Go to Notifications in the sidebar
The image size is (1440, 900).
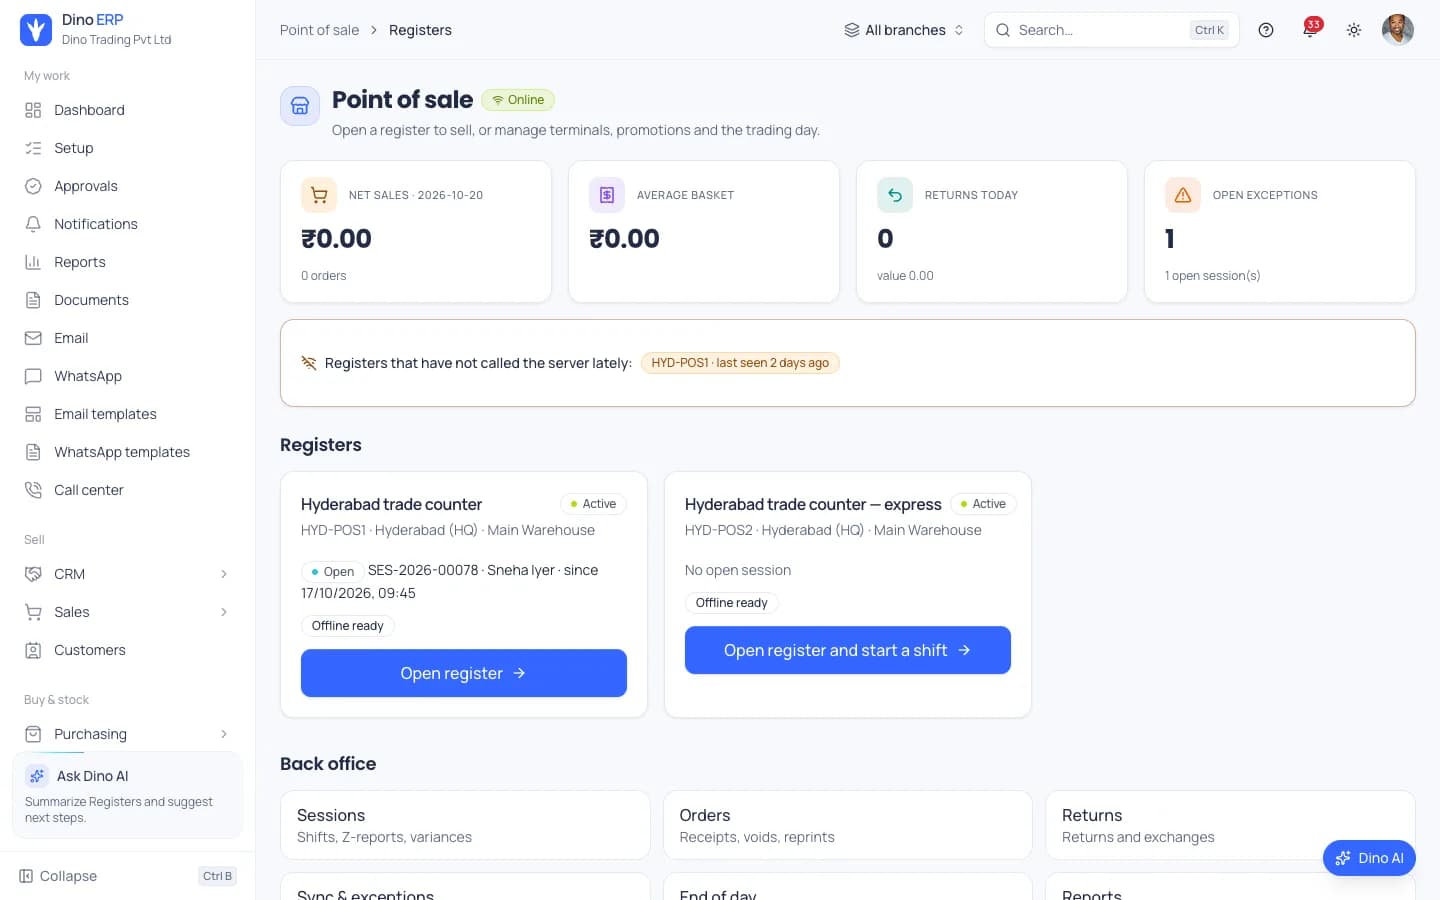pos(127,224)
